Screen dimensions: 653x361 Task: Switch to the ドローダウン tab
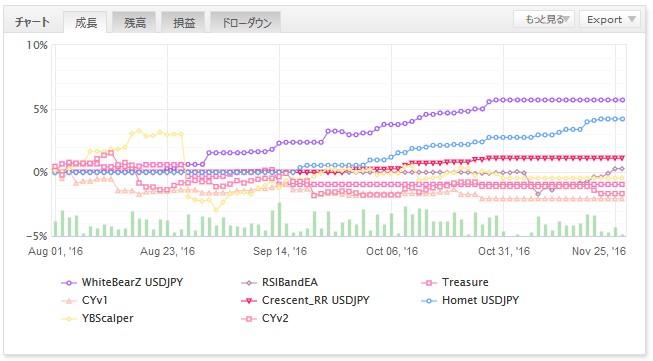246,22
